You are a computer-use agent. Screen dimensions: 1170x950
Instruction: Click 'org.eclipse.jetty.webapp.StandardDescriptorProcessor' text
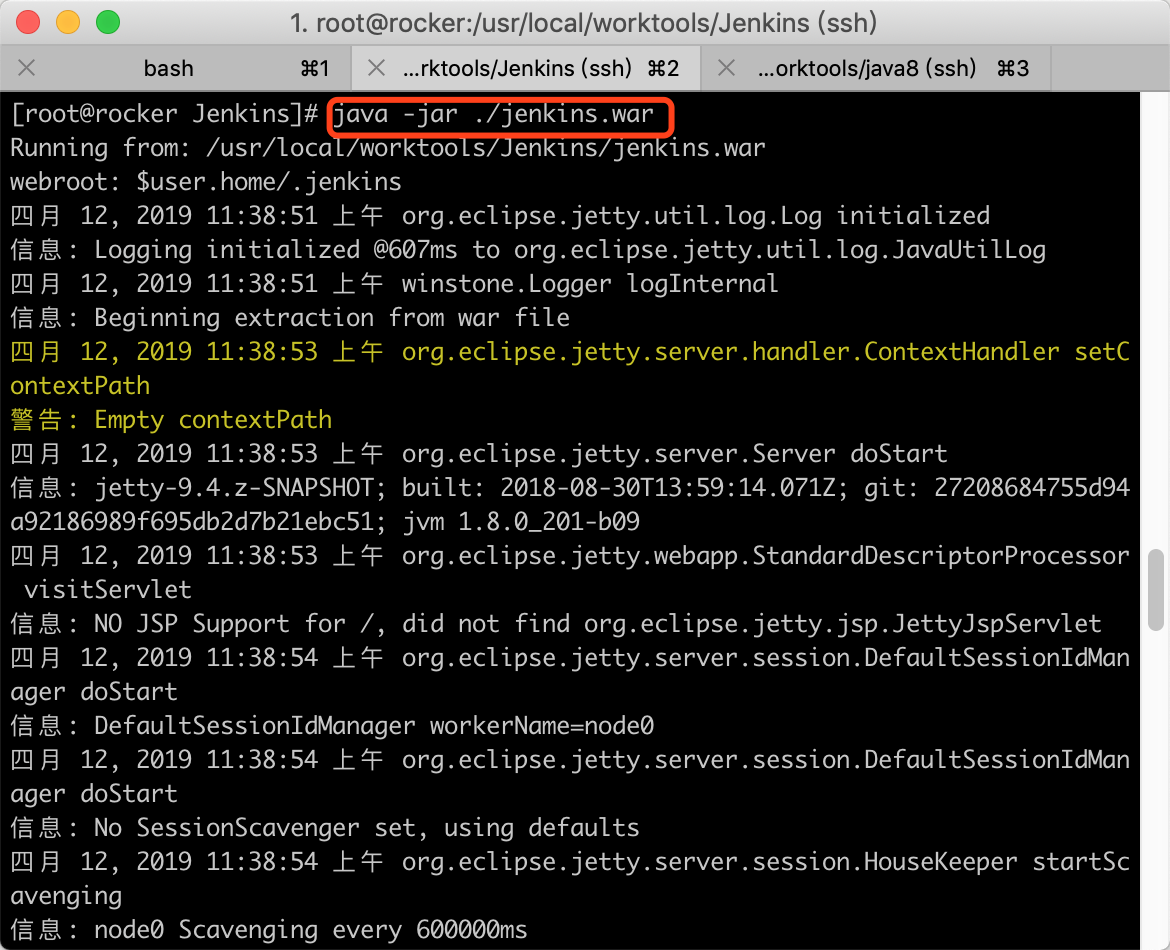click(766, 556)
